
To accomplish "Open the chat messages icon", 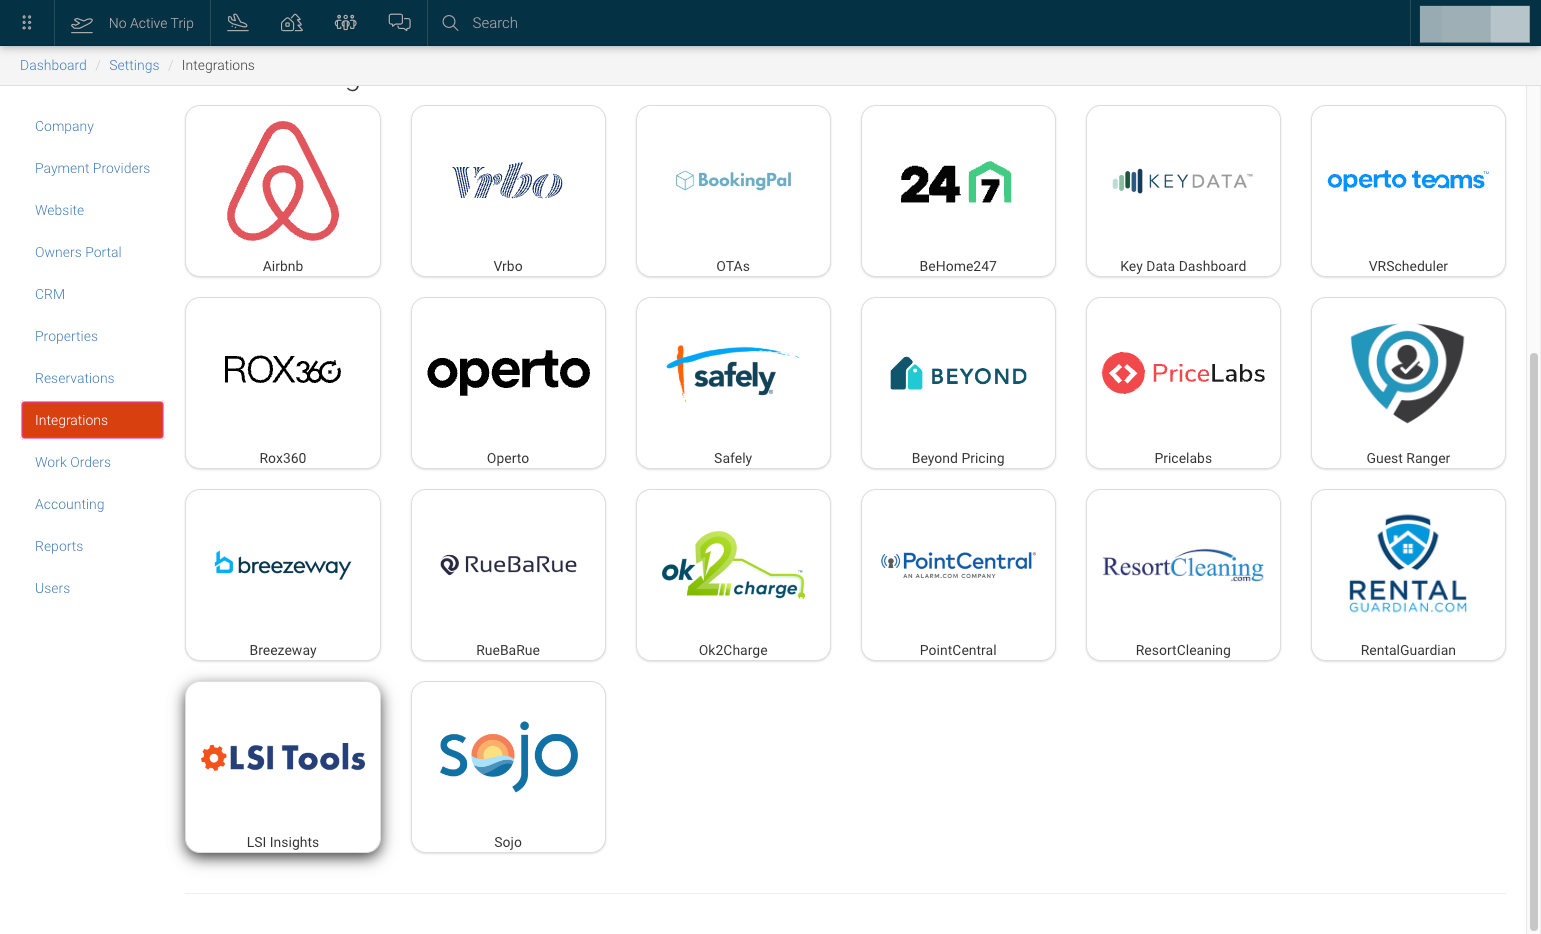I will (x=400, y=22).
